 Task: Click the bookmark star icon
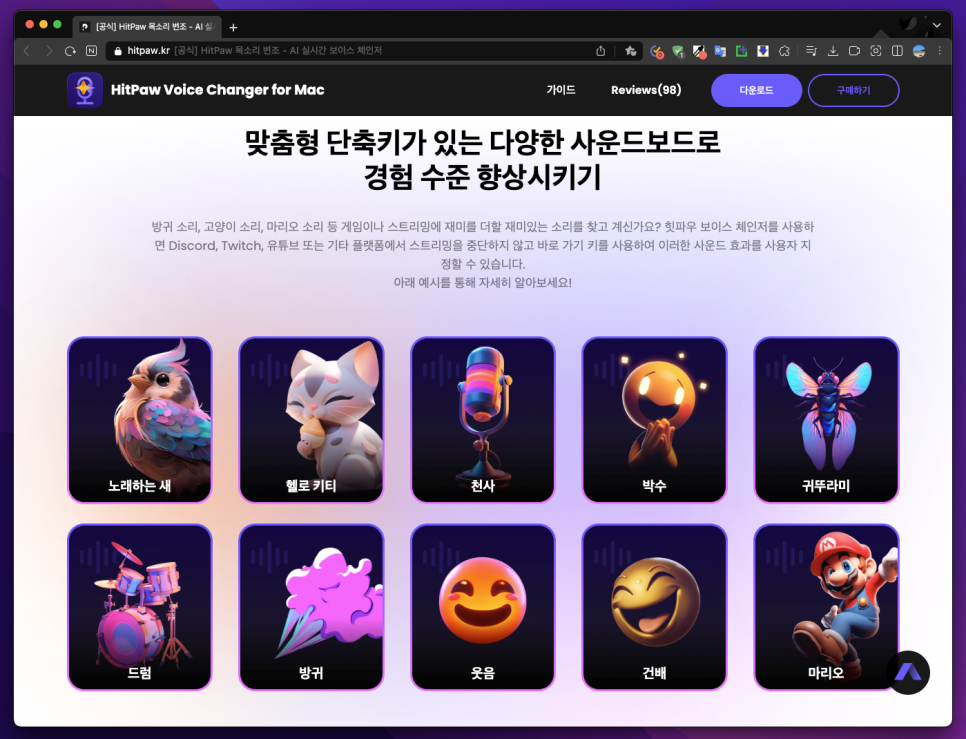point(630,50)
